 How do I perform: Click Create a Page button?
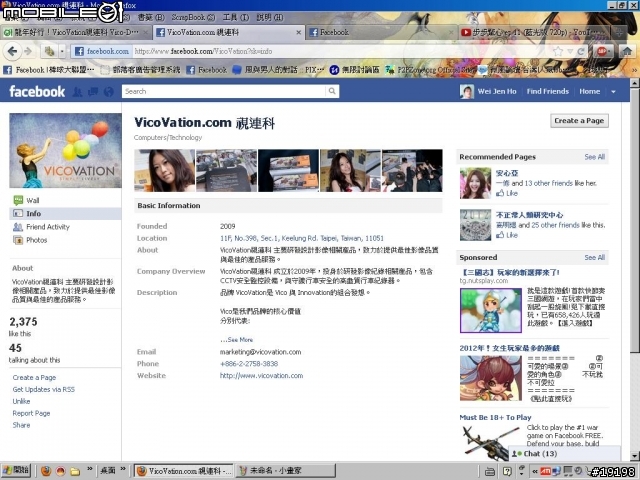tap(579, 121)
